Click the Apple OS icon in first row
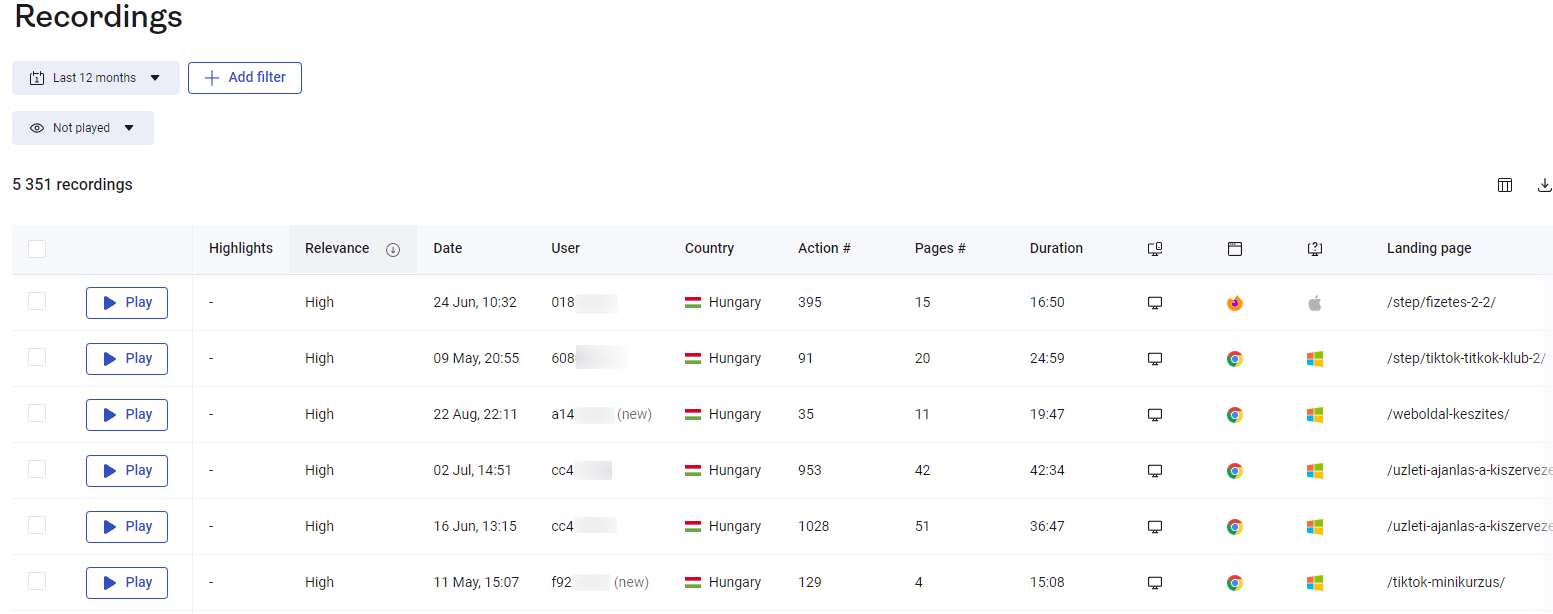This screenshot has width=1553, height=614. 1315,303
